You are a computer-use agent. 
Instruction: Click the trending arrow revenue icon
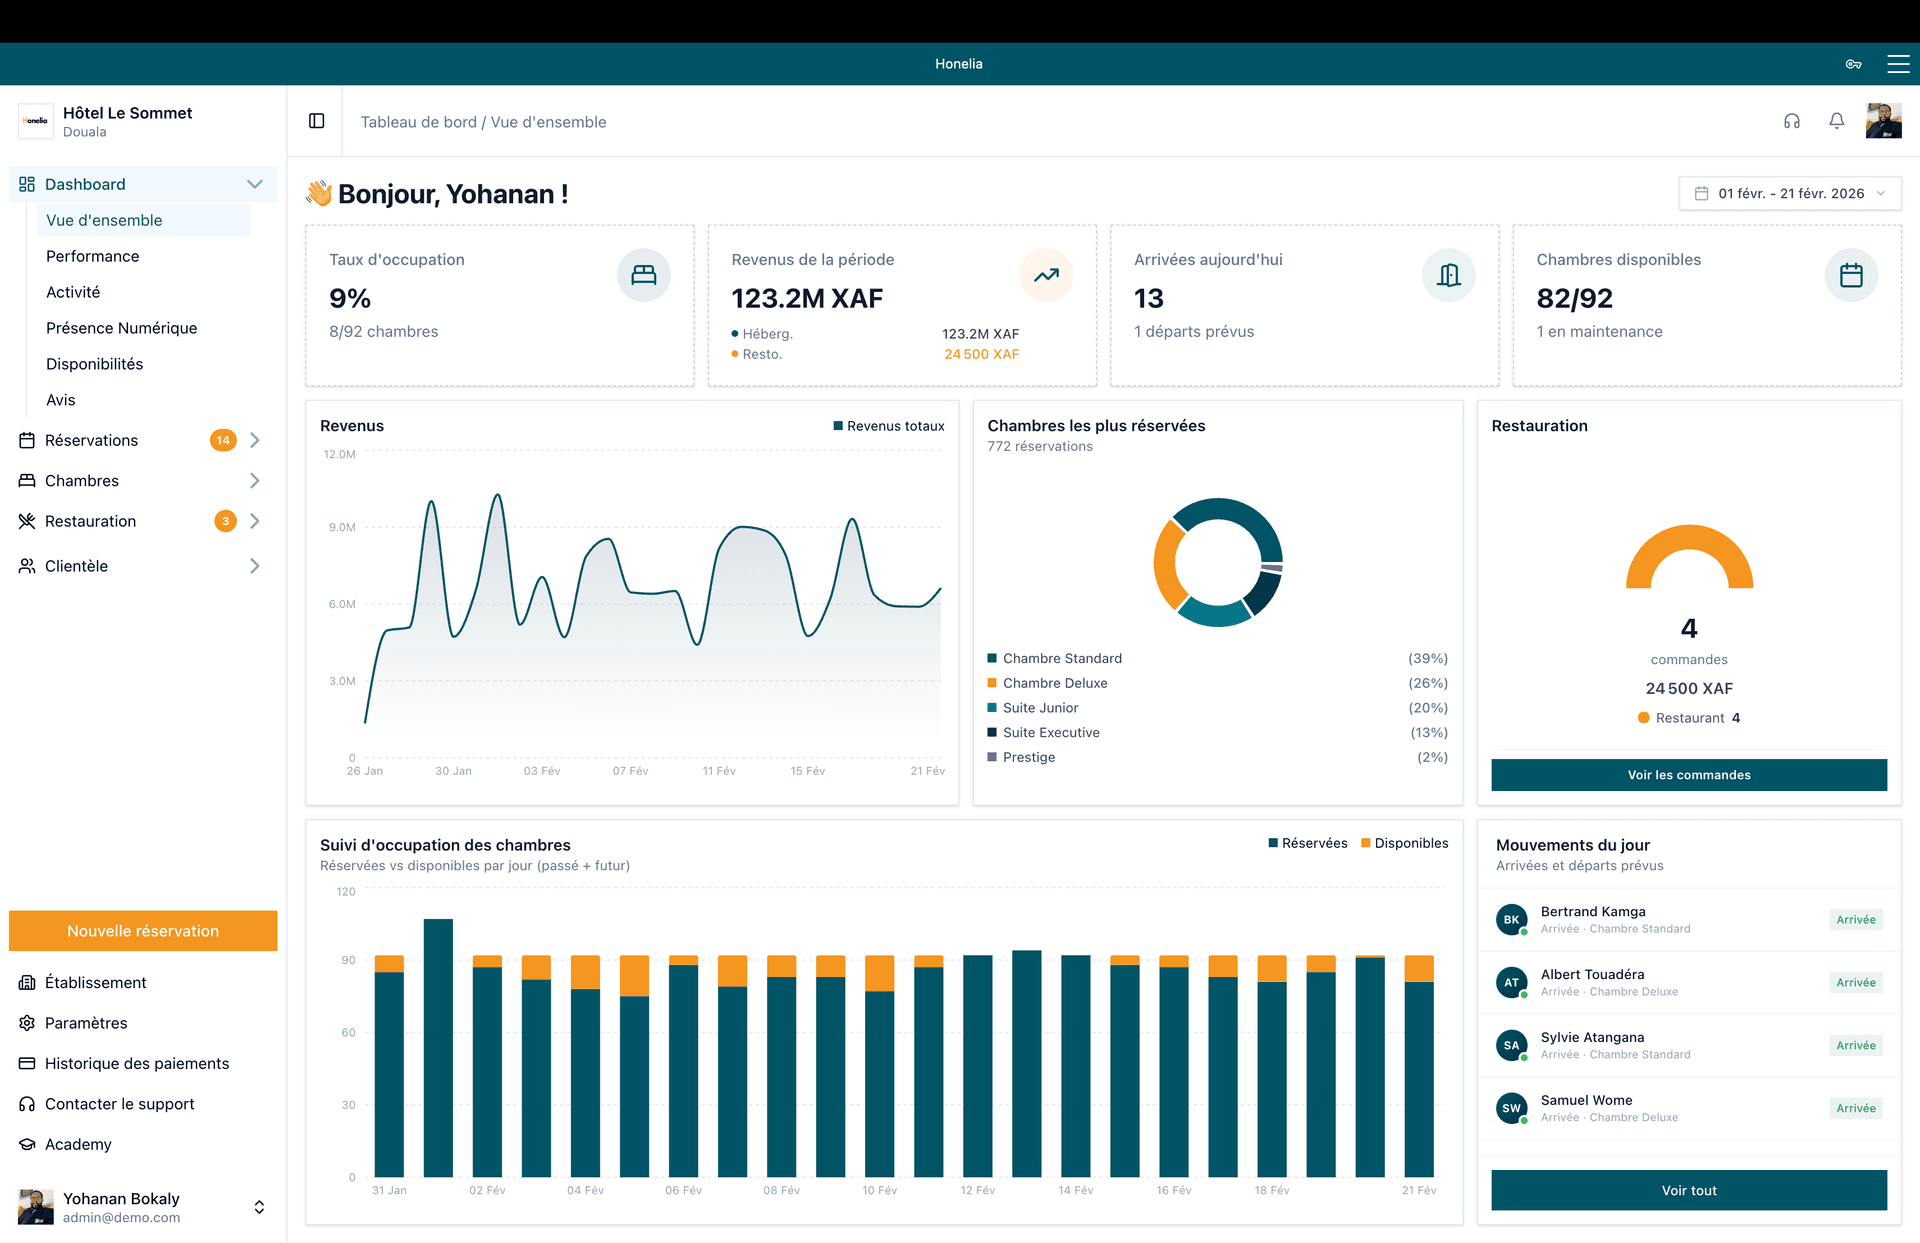tap(1046, 275)
